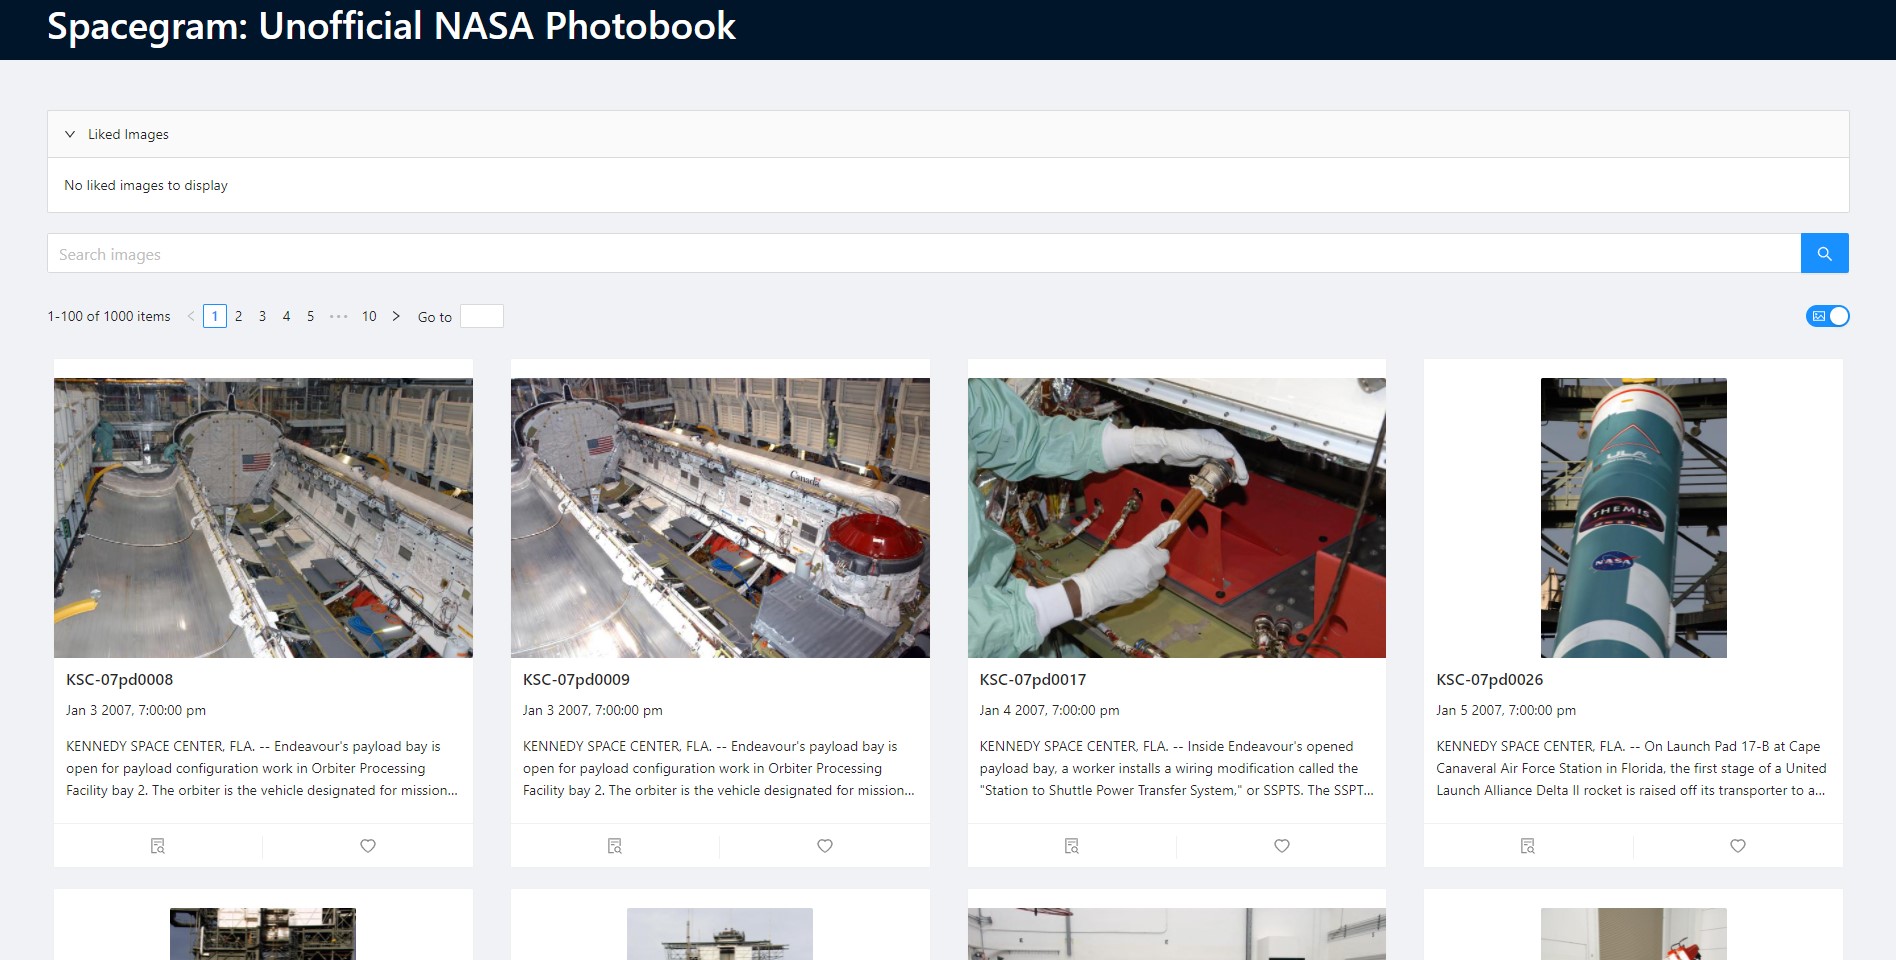Like the KSC-07pd0008 image with heart
The height and width of the screenshot is (960, 1896).
pyautogui.click(x=368, y=846)
